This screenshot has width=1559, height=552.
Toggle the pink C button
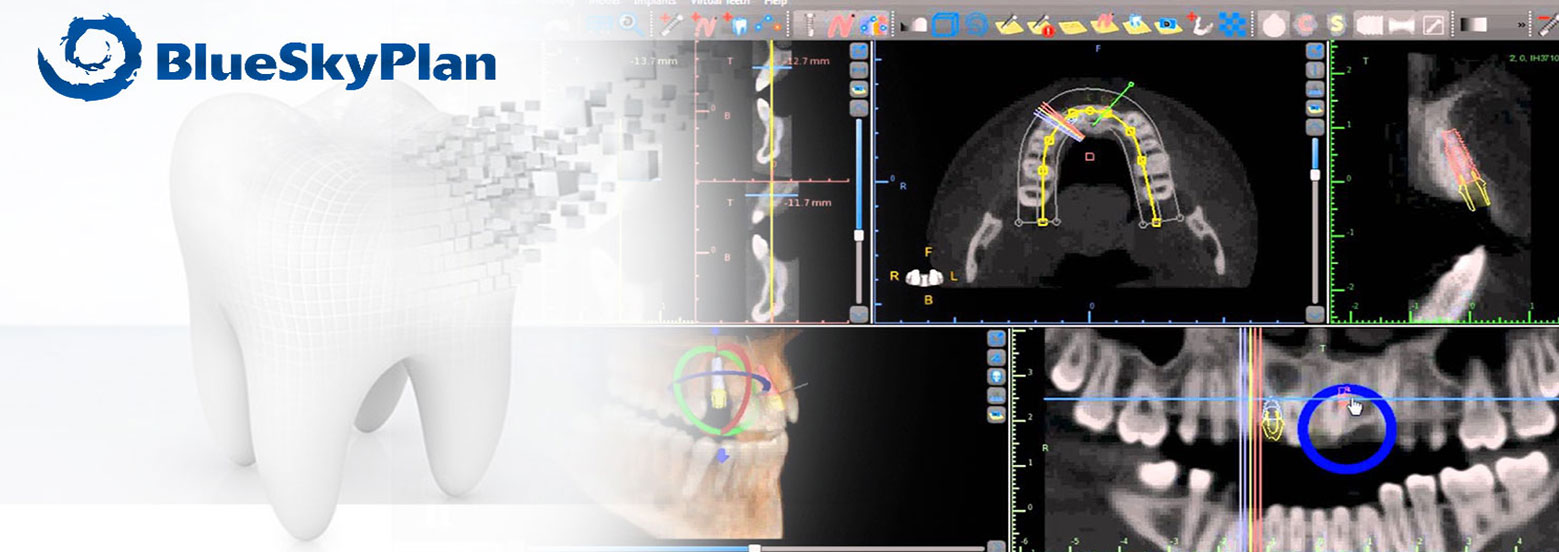click(1306, 24)
